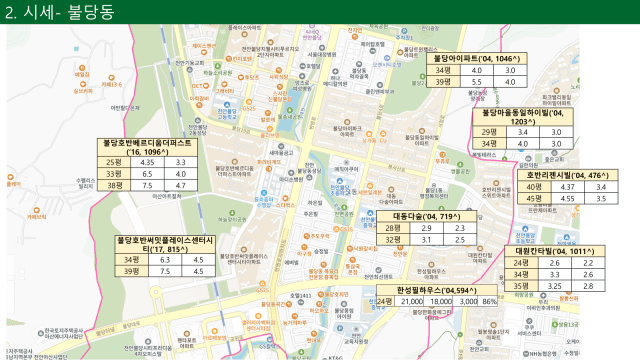Screen dimensions: 640x360
Task: Click the 천안불당고등학교 school icon
Action: click(x=227, y=105)
